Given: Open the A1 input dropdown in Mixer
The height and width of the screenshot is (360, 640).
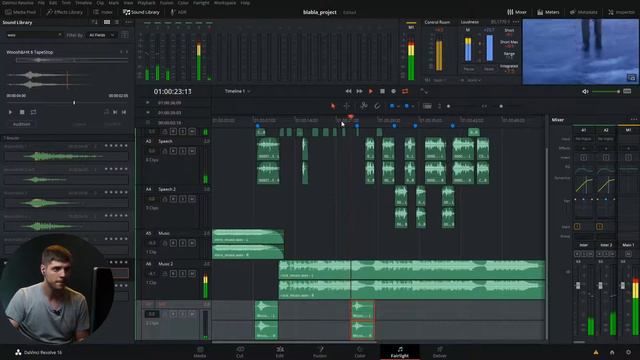Looking at the screenshot, I should point(583,139).
